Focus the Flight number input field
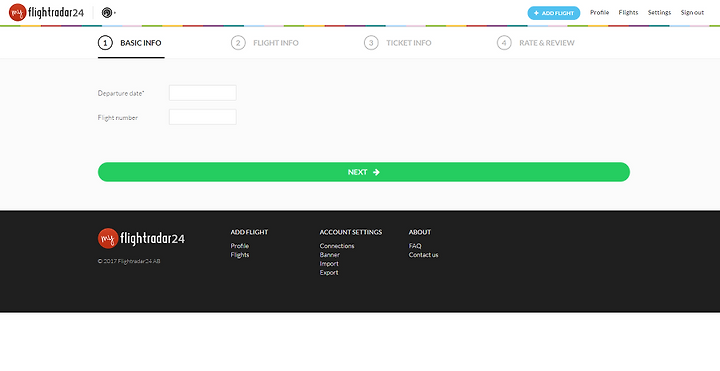Screen dimensions: 720x371 (202, 117)
